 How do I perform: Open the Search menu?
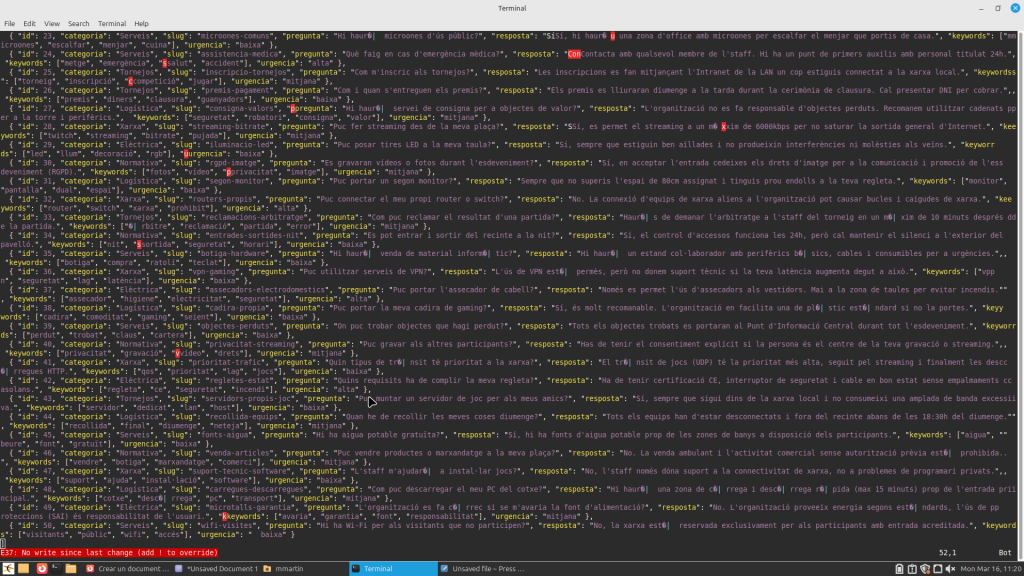coord(78,23)
